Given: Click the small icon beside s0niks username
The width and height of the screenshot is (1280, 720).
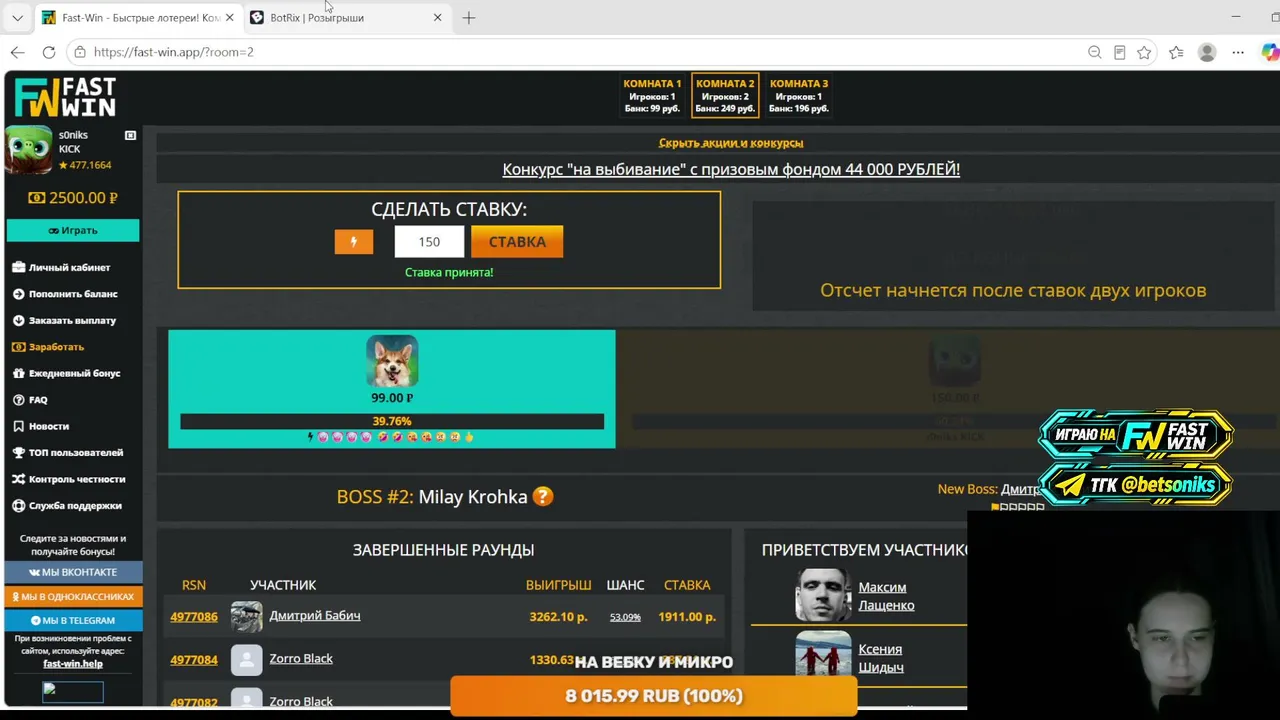Looking at the screenshot, I should coord(130,135).
